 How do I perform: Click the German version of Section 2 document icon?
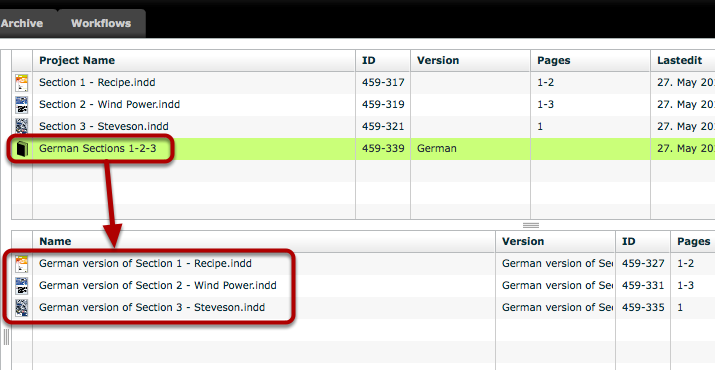(21, 286)
